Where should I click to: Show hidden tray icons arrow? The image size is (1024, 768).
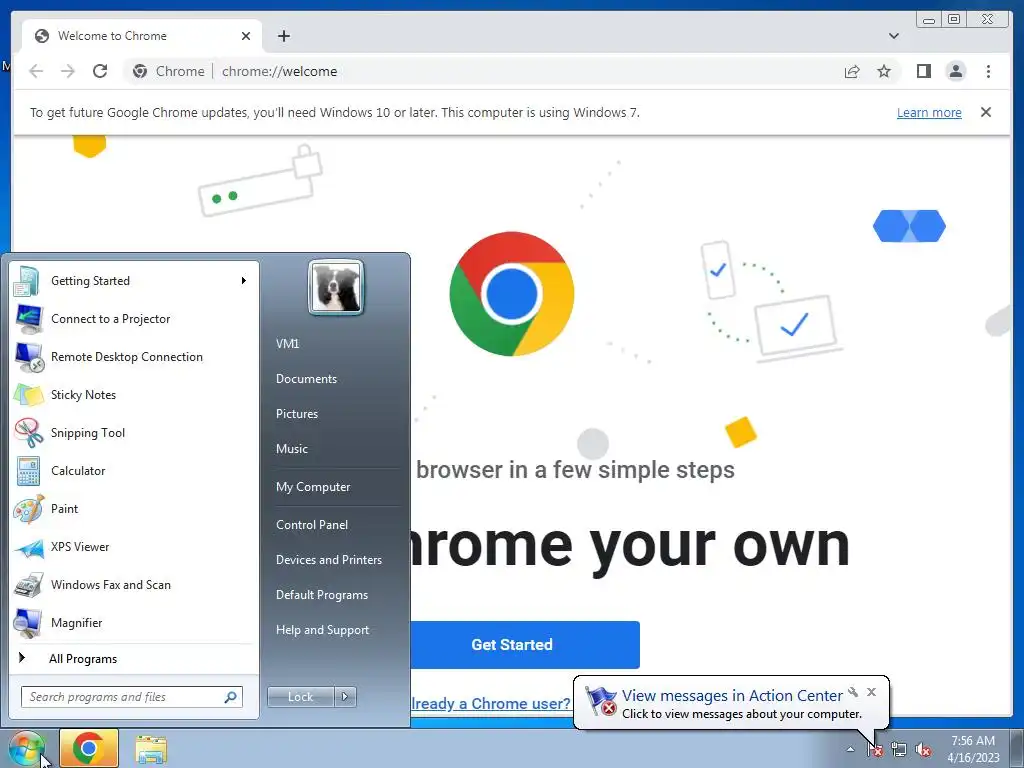[x=850, y=749]
